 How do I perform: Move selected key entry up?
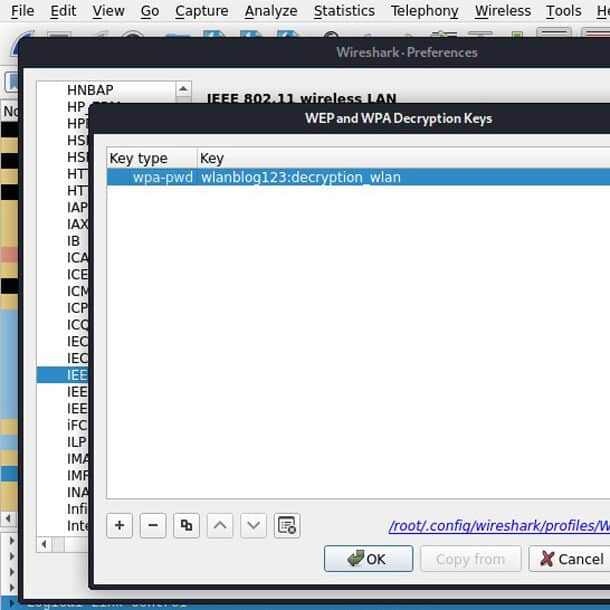click(x=220, y=525)
